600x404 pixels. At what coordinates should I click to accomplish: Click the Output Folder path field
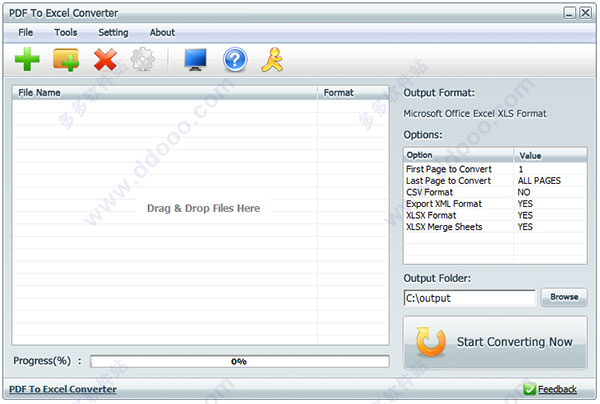click(x=470, y=298)
